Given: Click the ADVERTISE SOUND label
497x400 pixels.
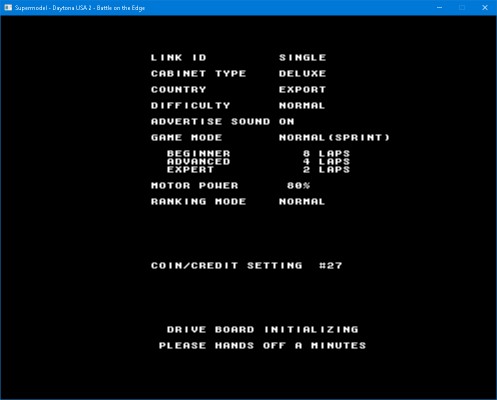Looking at the screenshot, I should (x=210, y=122).
